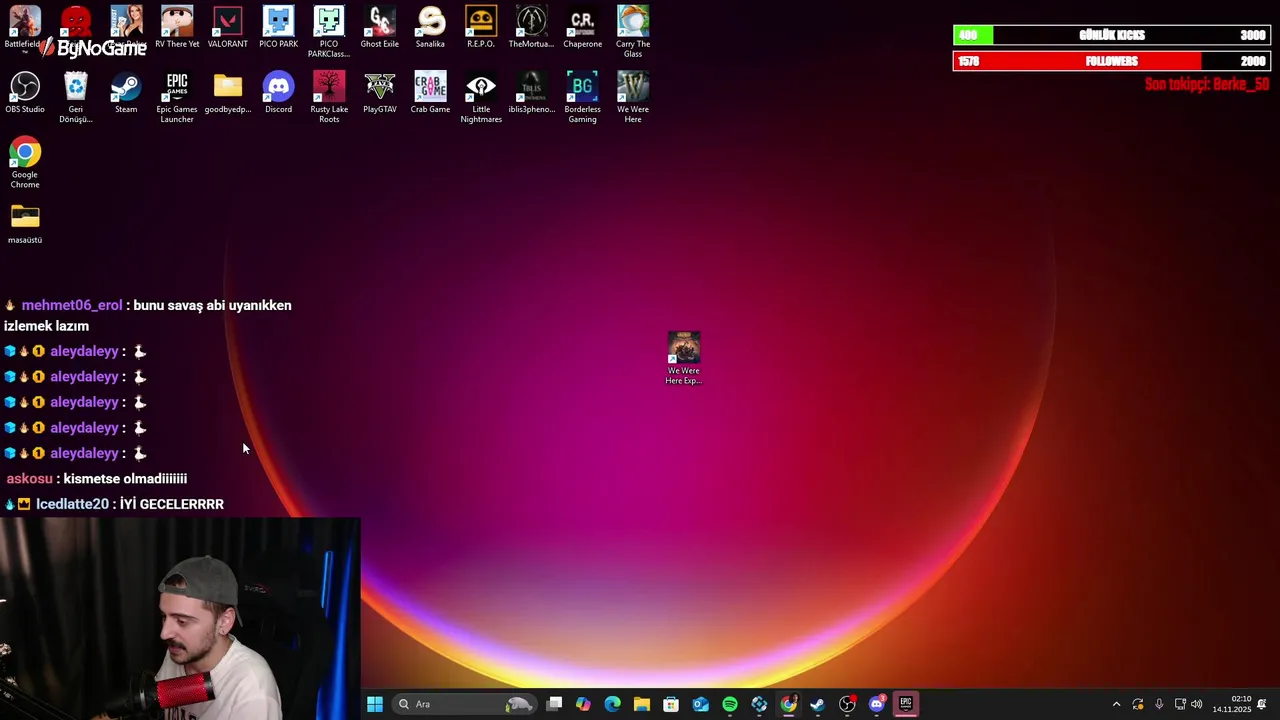The height and width of the screenshot is (720, 1280).
Task: Expand hidden system tray icons chevron
Action: 1117,704
